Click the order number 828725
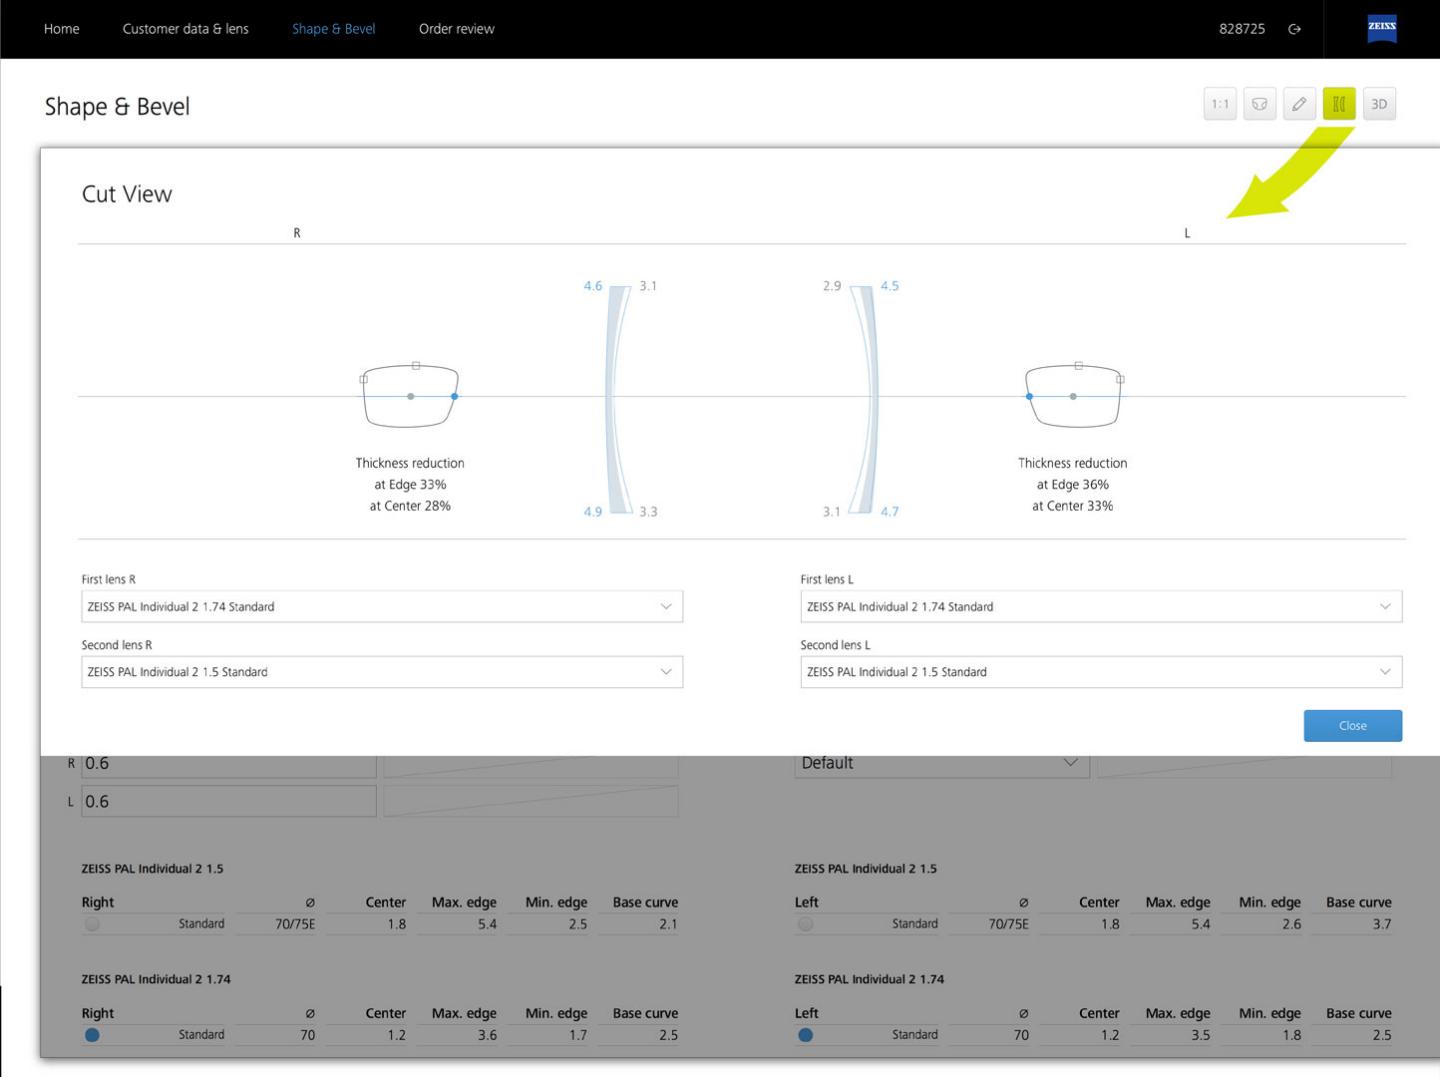Image resolution: width=1440 pixels, height=1077 pixels. point(1242,29)
